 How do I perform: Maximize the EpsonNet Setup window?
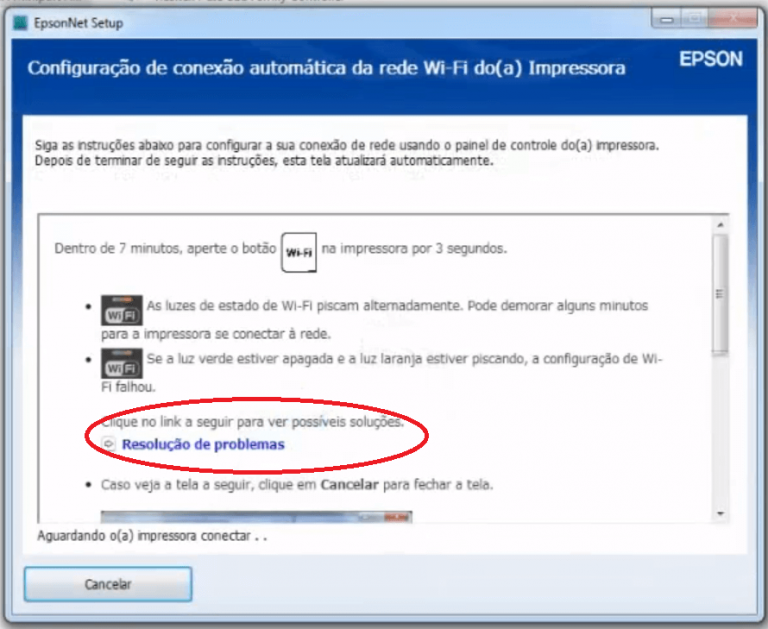(x=694, y=19)
